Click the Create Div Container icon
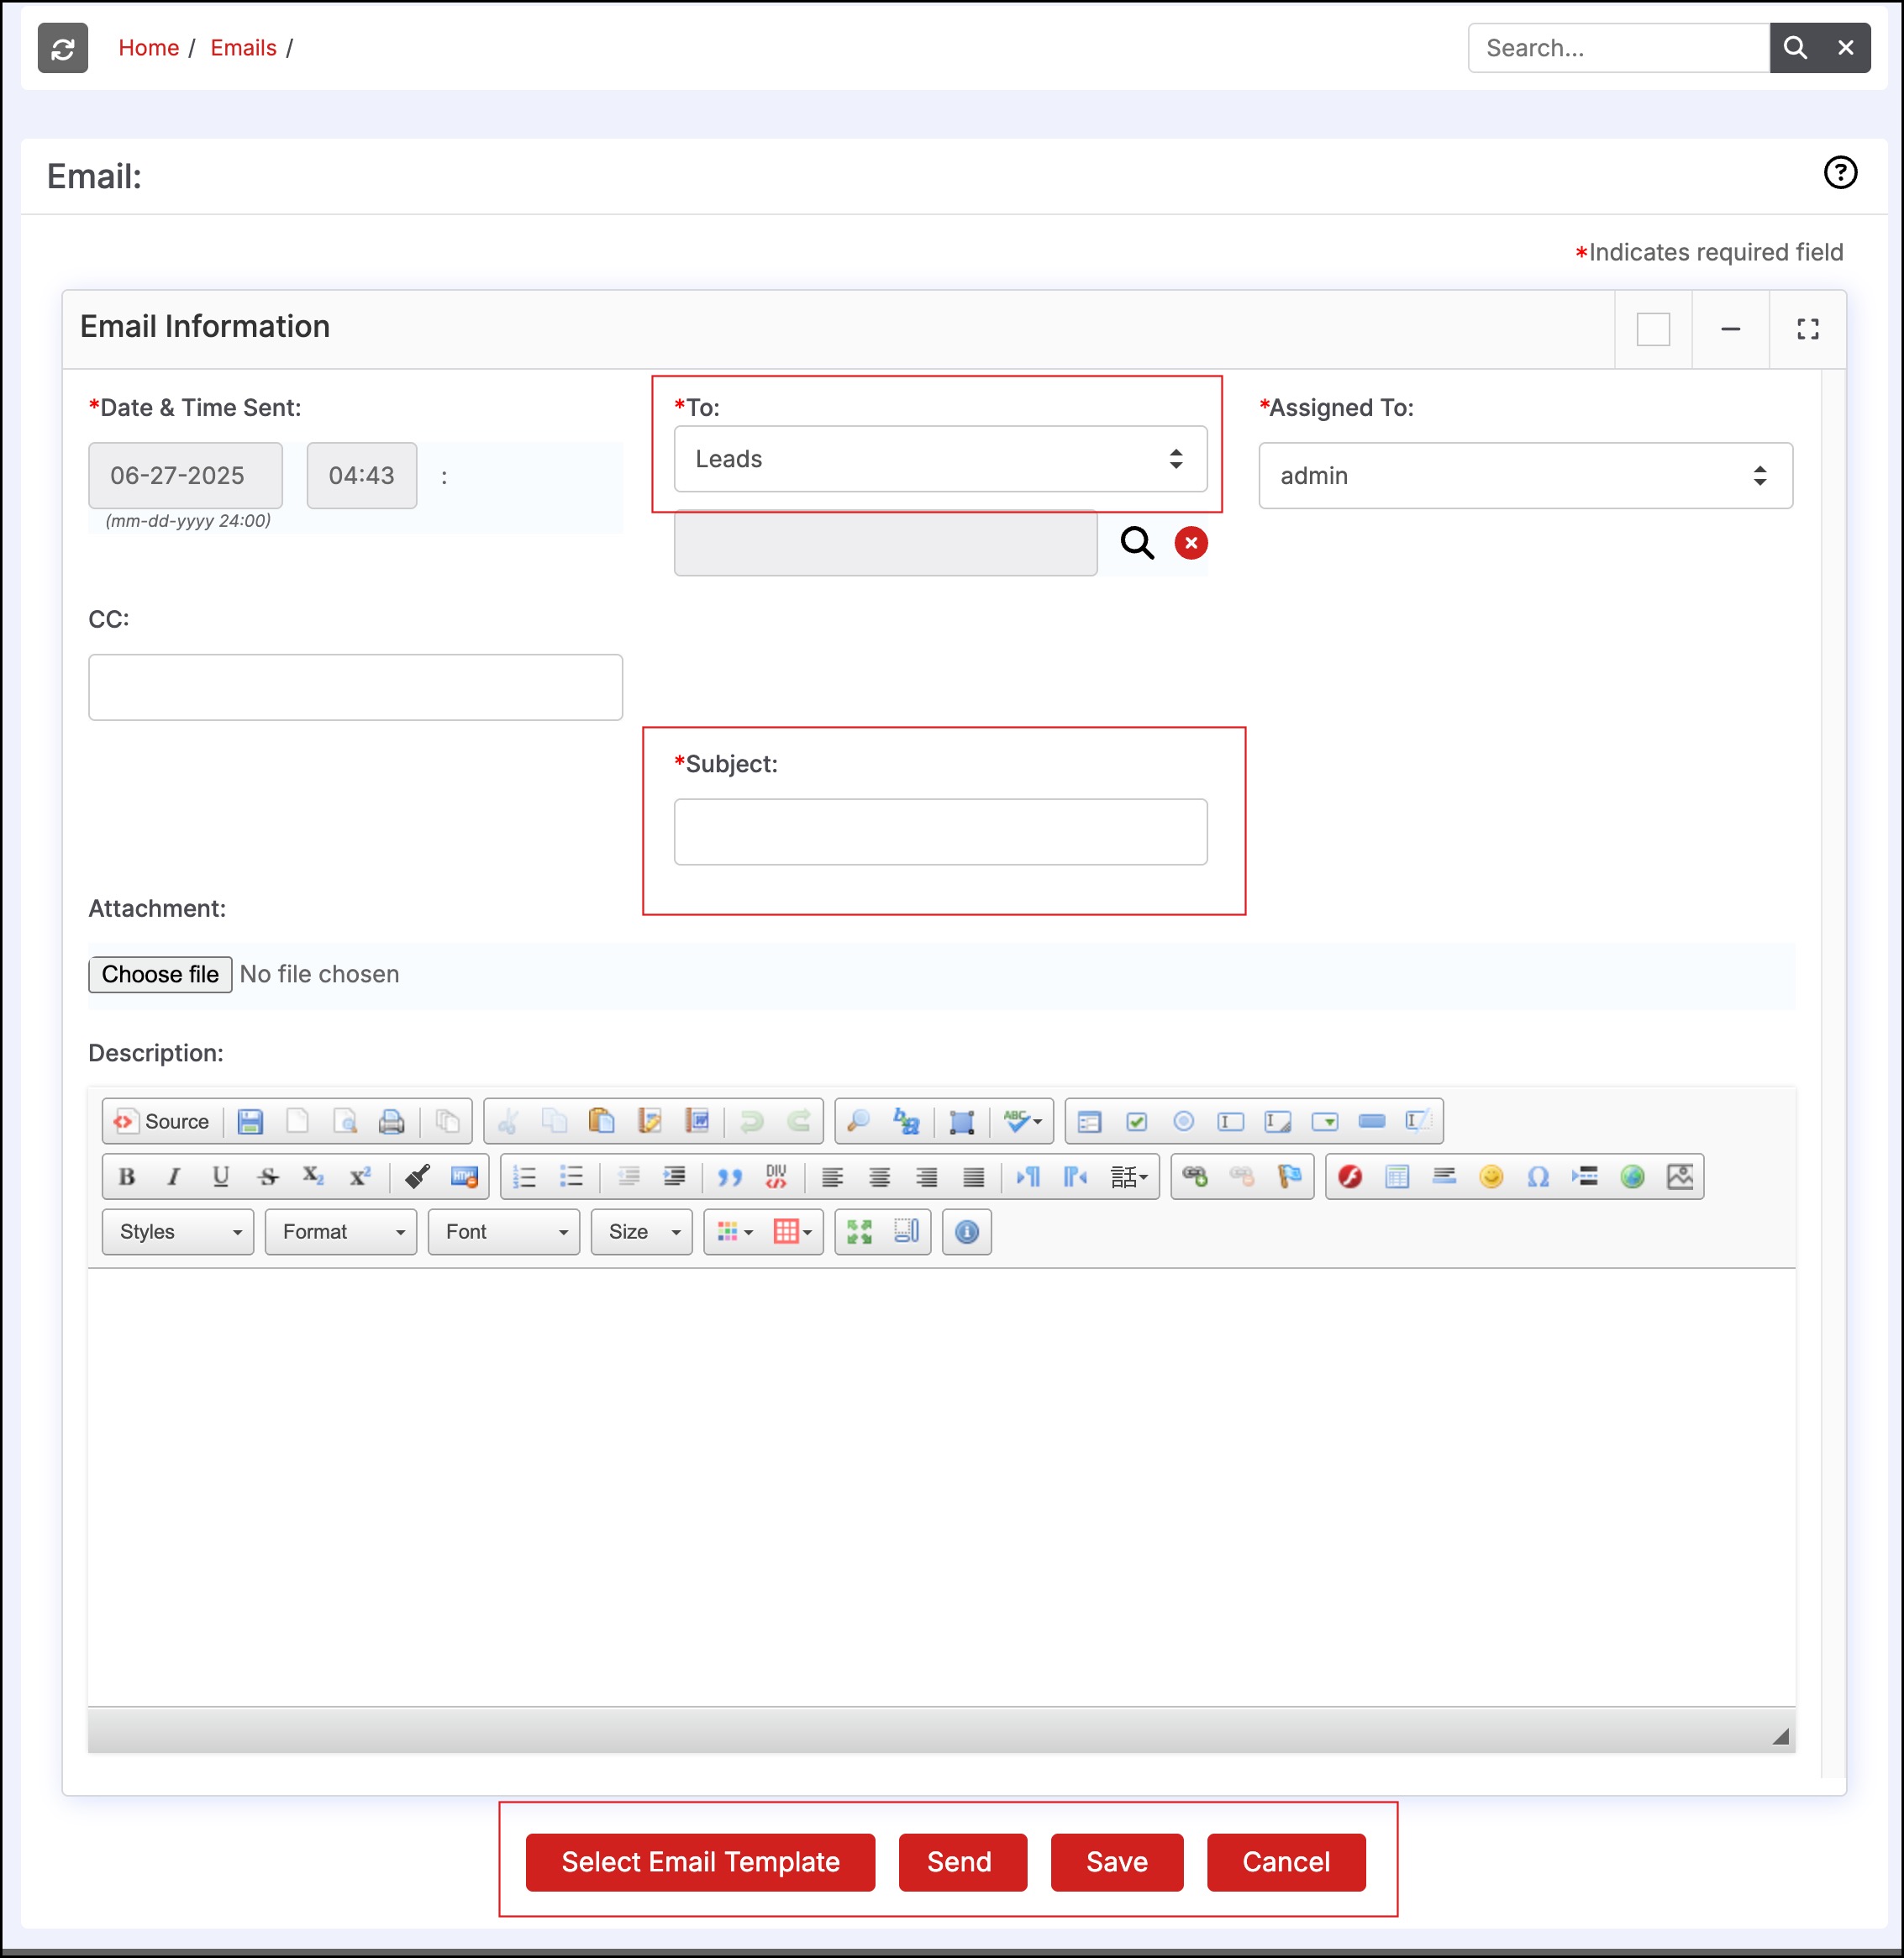Viewport: 1904px width, 1958px height. tap(777, 1176)
